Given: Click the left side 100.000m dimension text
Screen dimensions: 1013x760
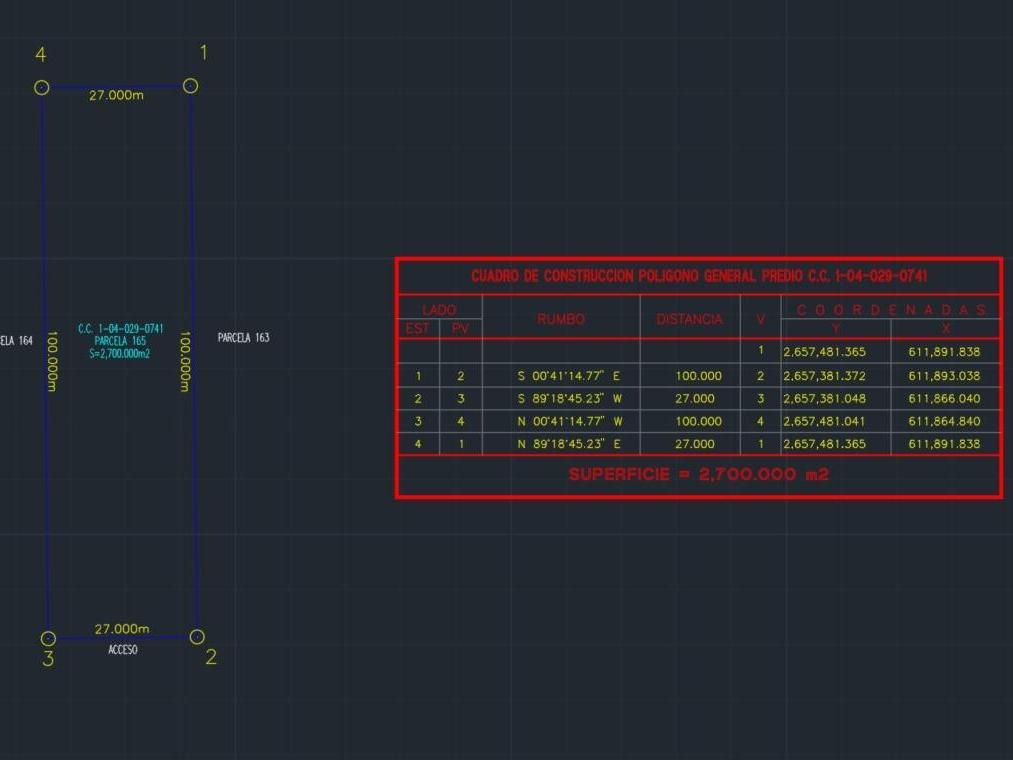Looking at the screenshot, I should 52,362.
